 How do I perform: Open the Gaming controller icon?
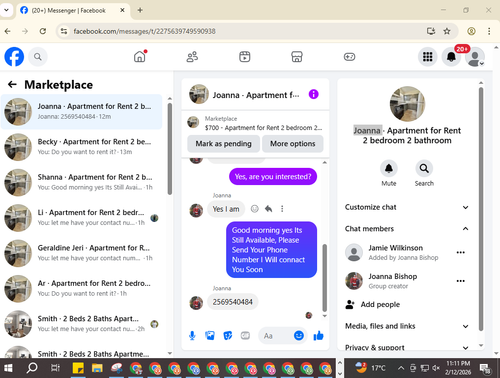[349, 57]
